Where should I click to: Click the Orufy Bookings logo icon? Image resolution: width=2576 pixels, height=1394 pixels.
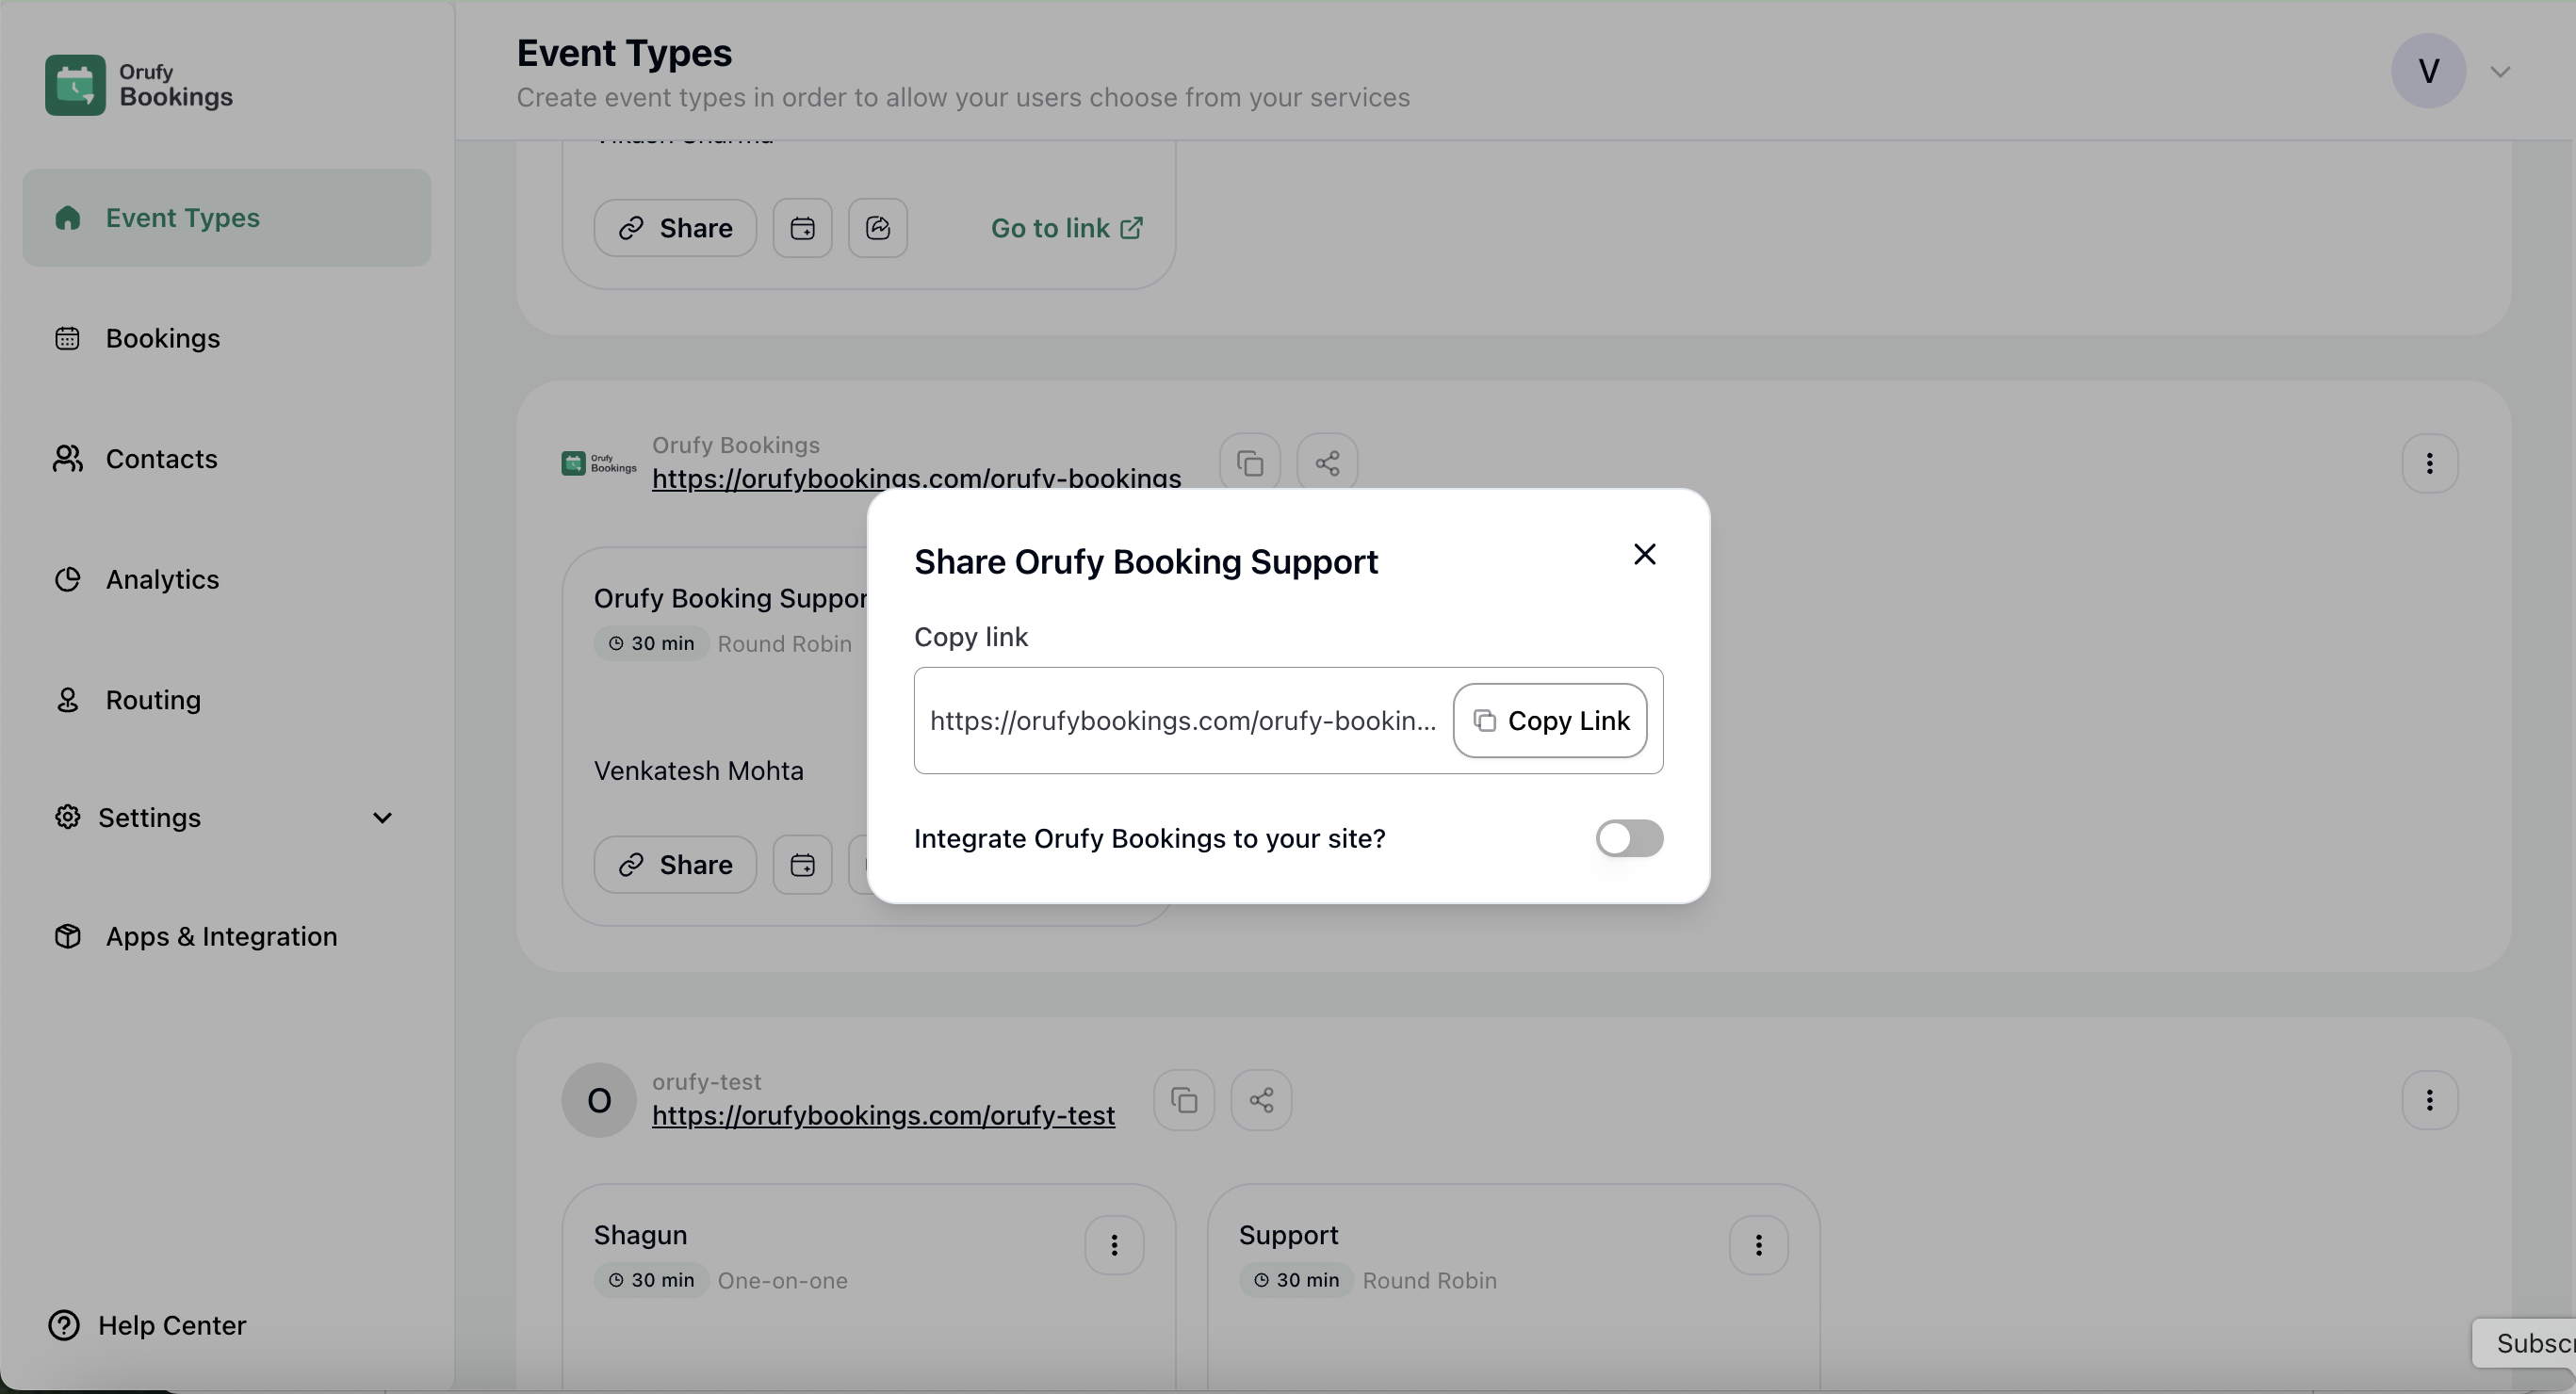pyautogui.click(x=75, y=85)
